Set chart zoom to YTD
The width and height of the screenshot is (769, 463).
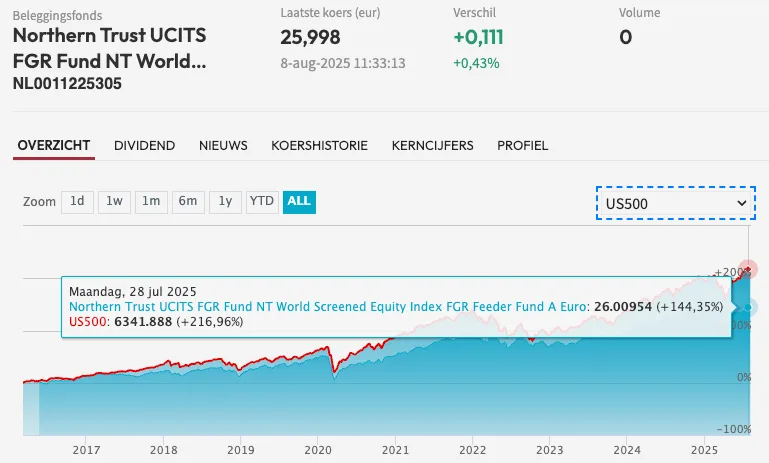pos(262,202)
